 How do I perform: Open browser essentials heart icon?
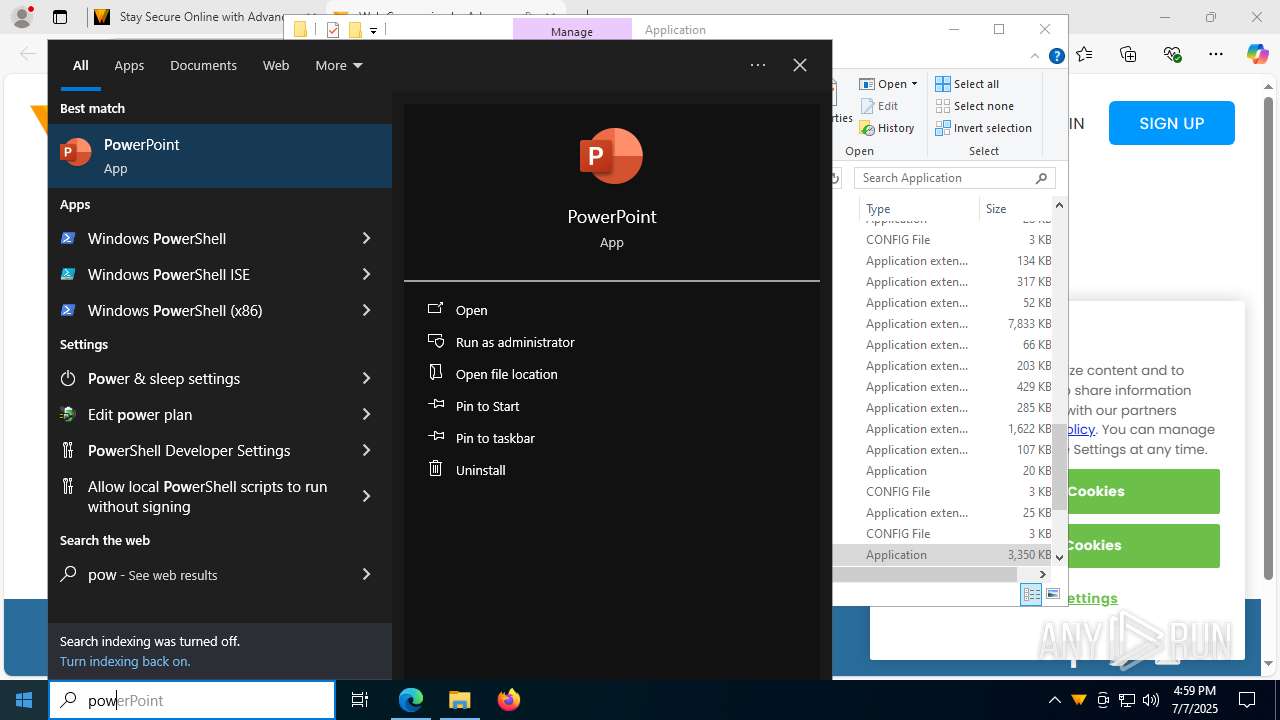[x=1172, y=54]
